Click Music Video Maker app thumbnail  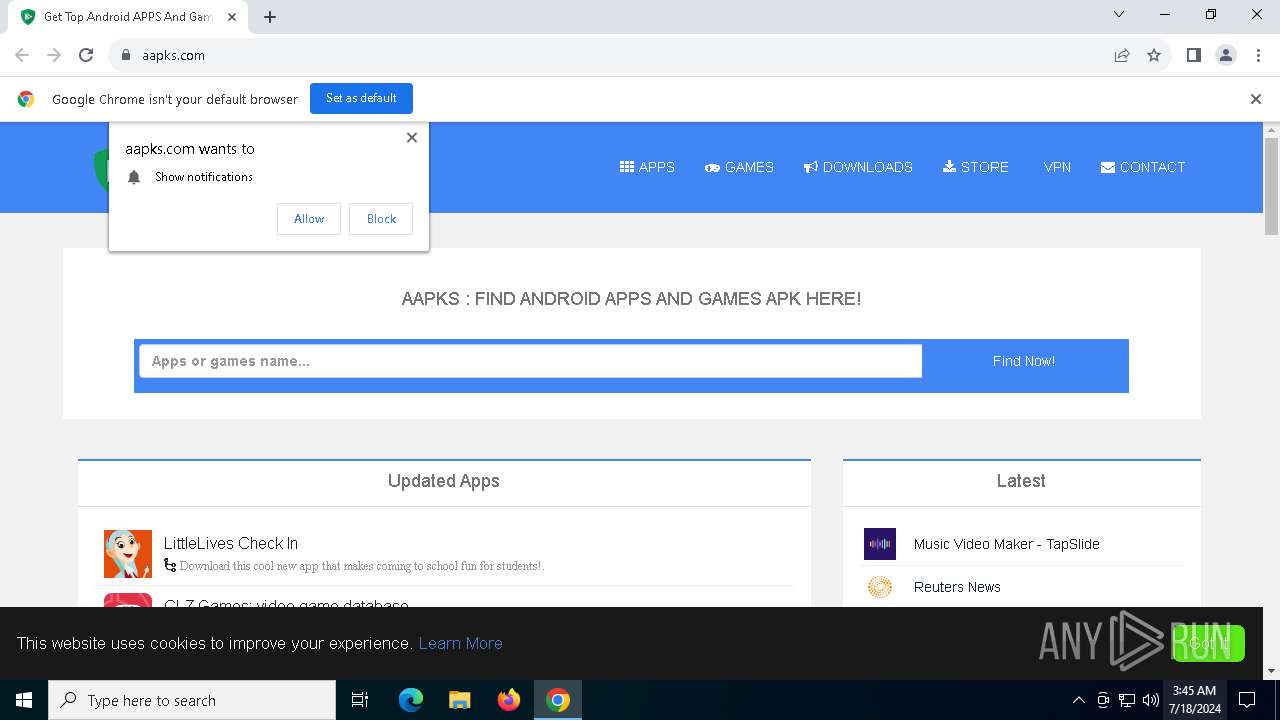click(880, 544)
